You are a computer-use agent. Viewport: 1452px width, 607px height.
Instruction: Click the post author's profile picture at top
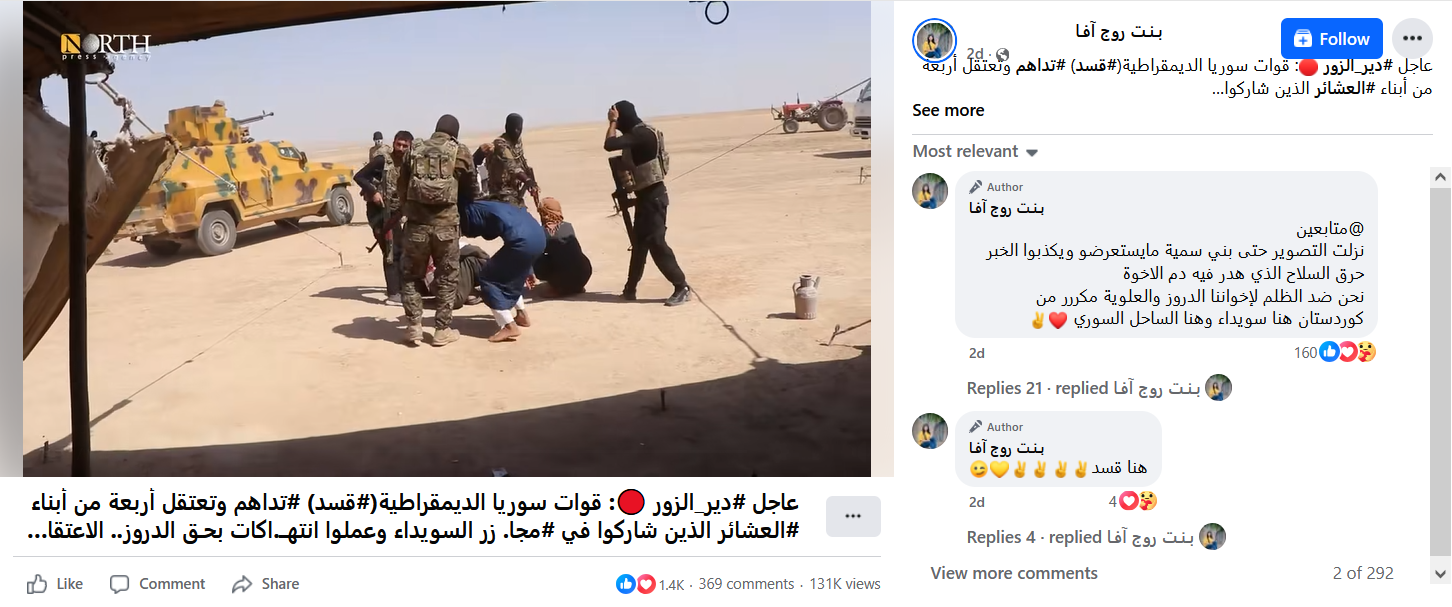coord(935,40)
